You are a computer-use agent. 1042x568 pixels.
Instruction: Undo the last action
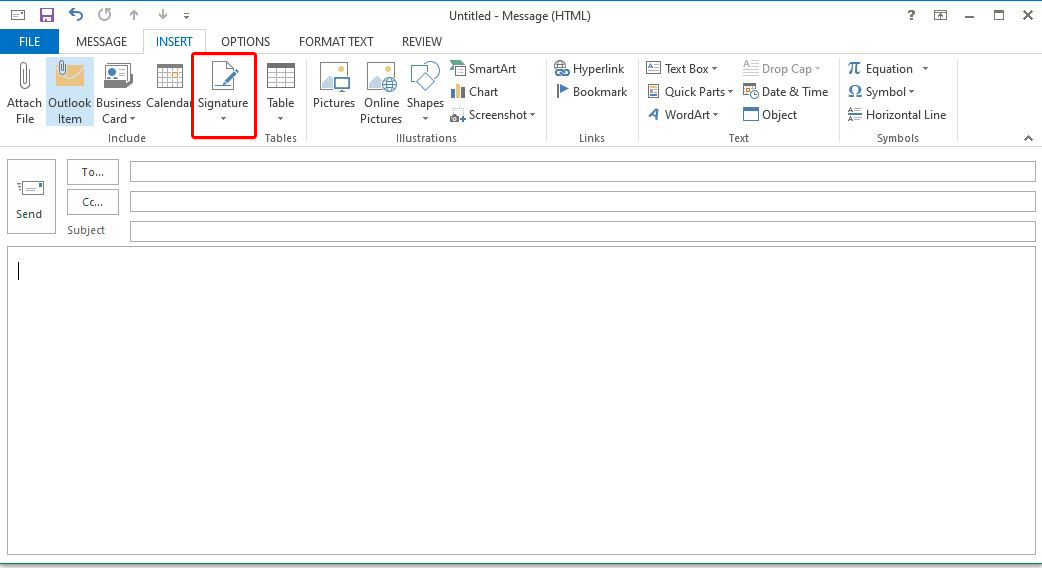(76, 15)
